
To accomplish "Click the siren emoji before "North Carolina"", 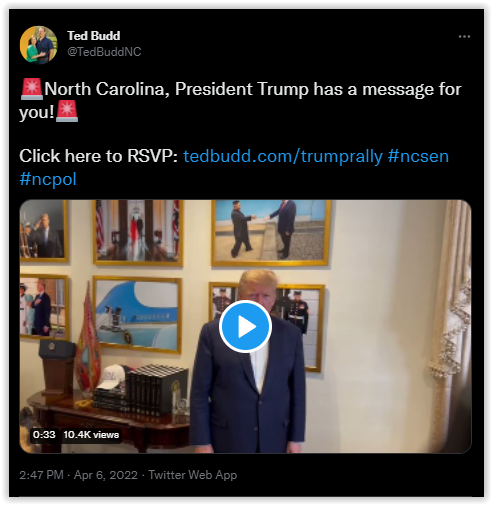I will click(32, 89).
